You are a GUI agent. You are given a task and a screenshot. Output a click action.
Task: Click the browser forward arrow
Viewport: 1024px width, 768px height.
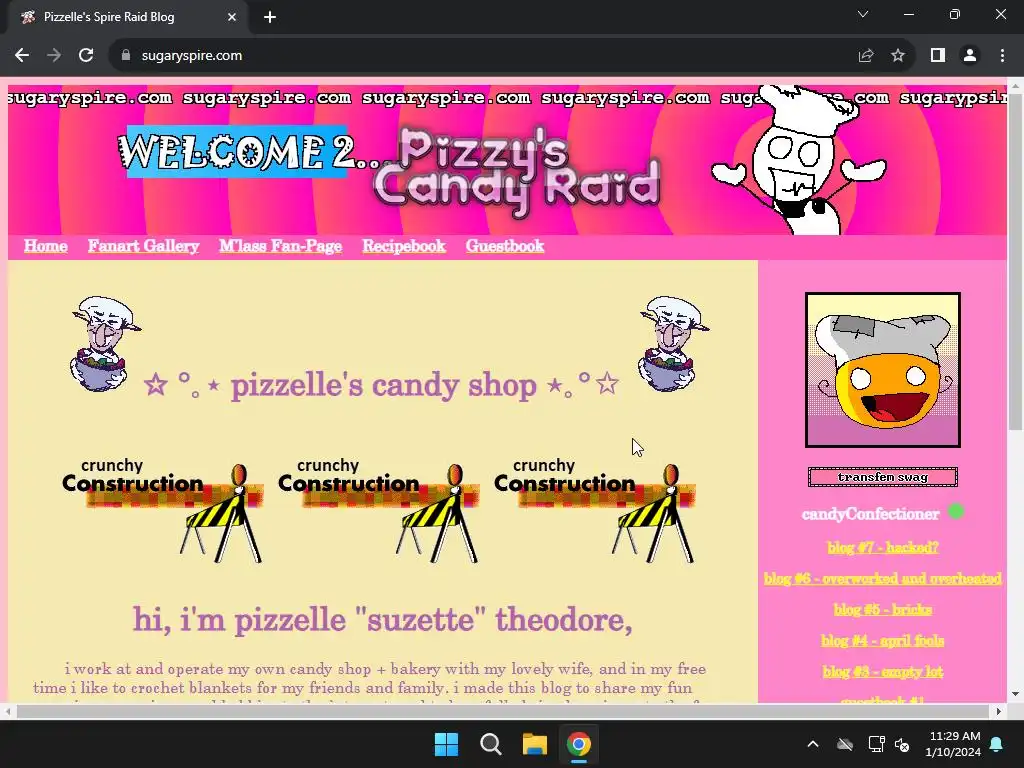(54, 56)
